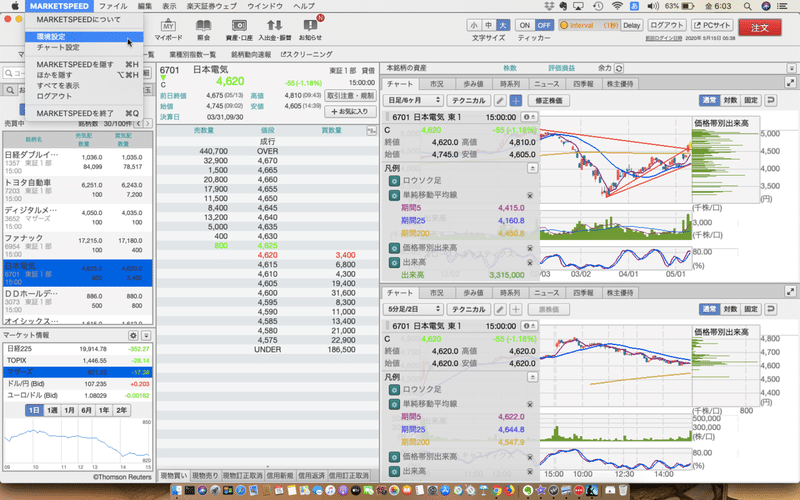Open Spotlight search in the menu bar
This screenshot has width=800, height=500.
[747, 6]
